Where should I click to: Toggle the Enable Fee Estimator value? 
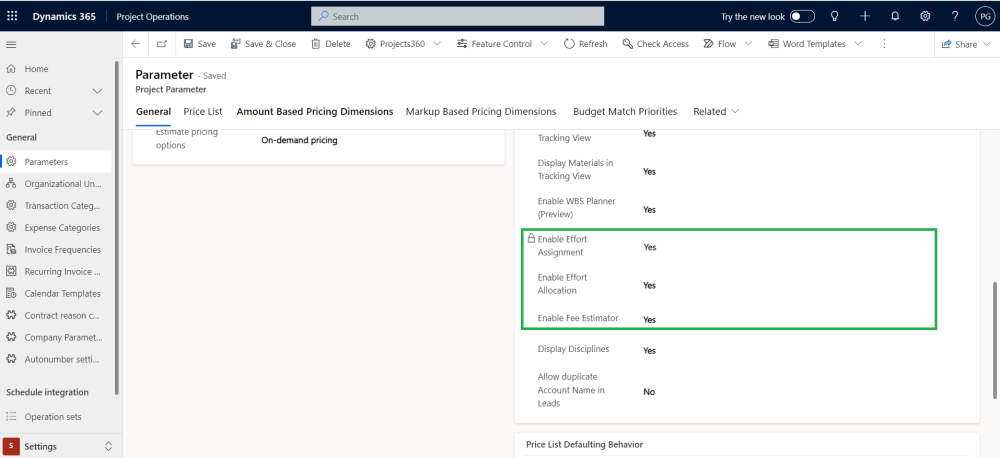point(649,320)
